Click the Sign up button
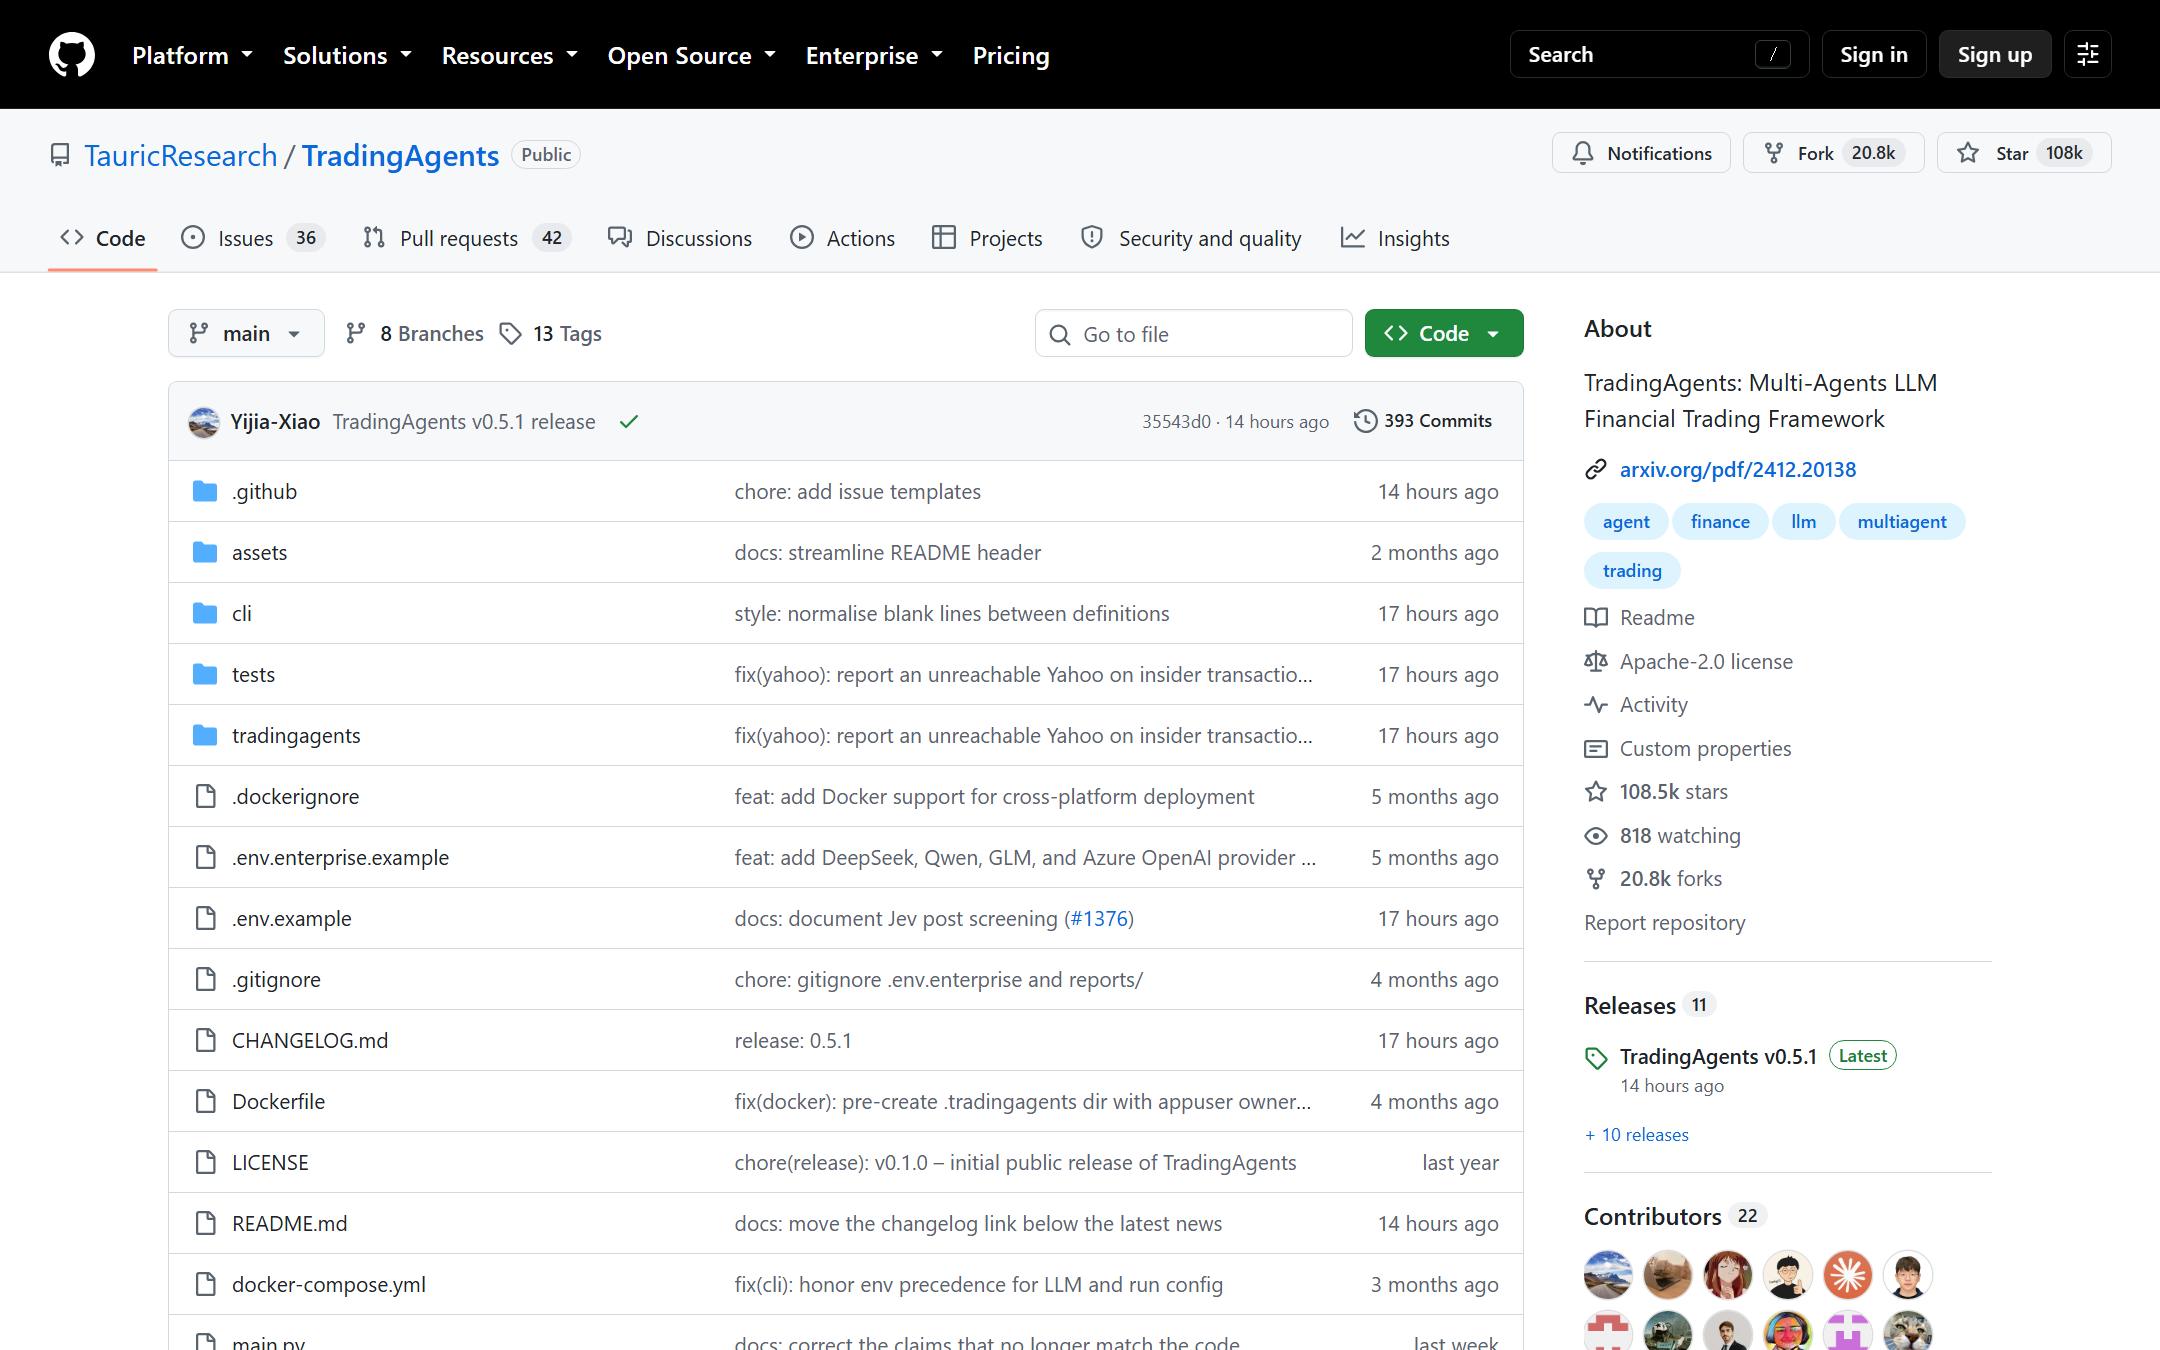2160x1350 pixels. click(x=1995, y=54)
